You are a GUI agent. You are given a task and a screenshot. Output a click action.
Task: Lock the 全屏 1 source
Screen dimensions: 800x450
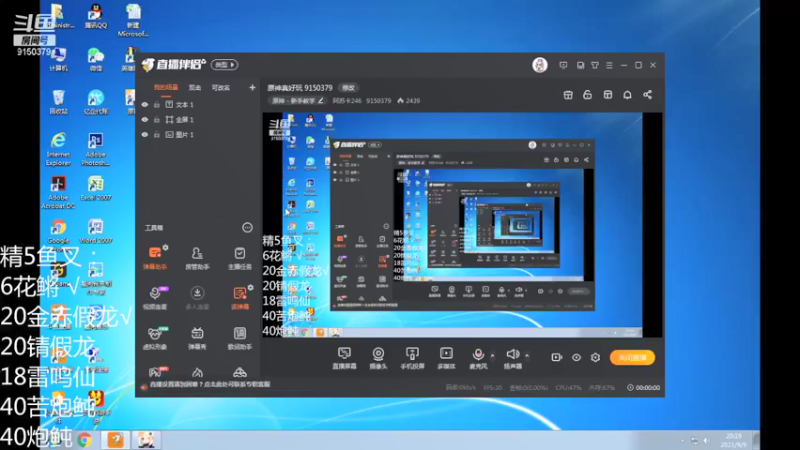(157, 119)
